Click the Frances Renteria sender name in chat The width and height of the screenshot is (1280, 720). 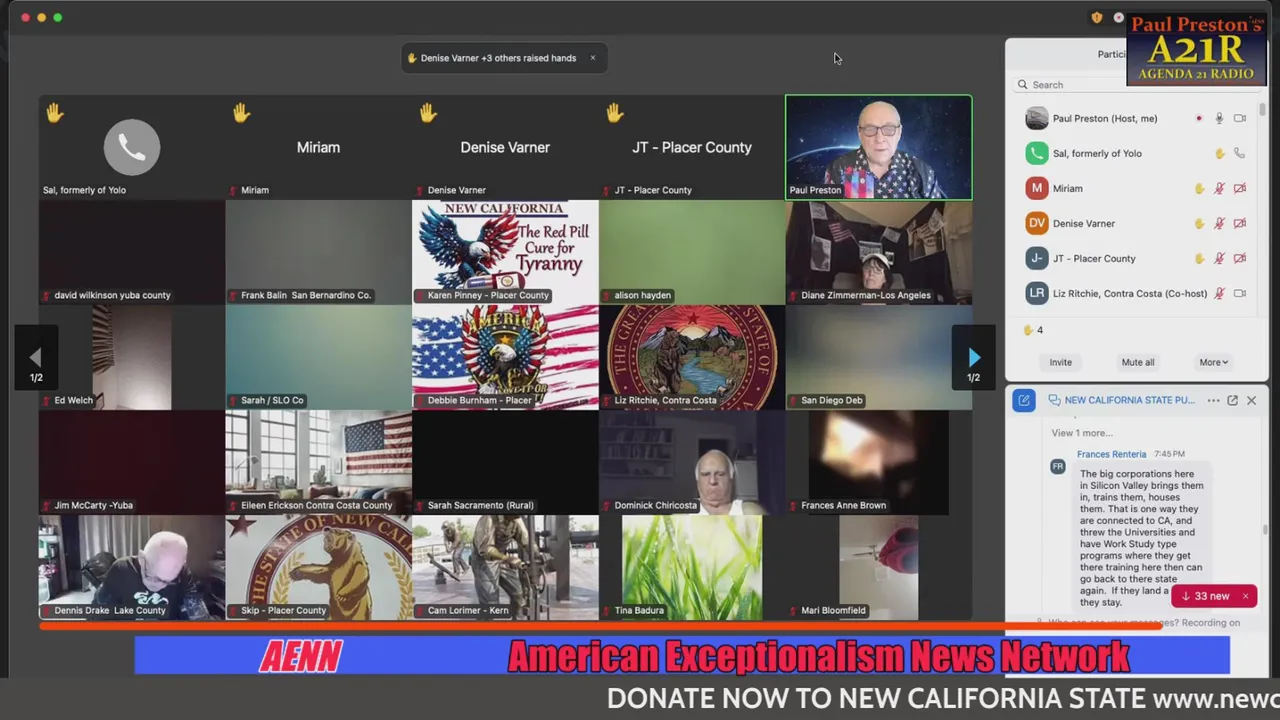(x=1111, y=454)
